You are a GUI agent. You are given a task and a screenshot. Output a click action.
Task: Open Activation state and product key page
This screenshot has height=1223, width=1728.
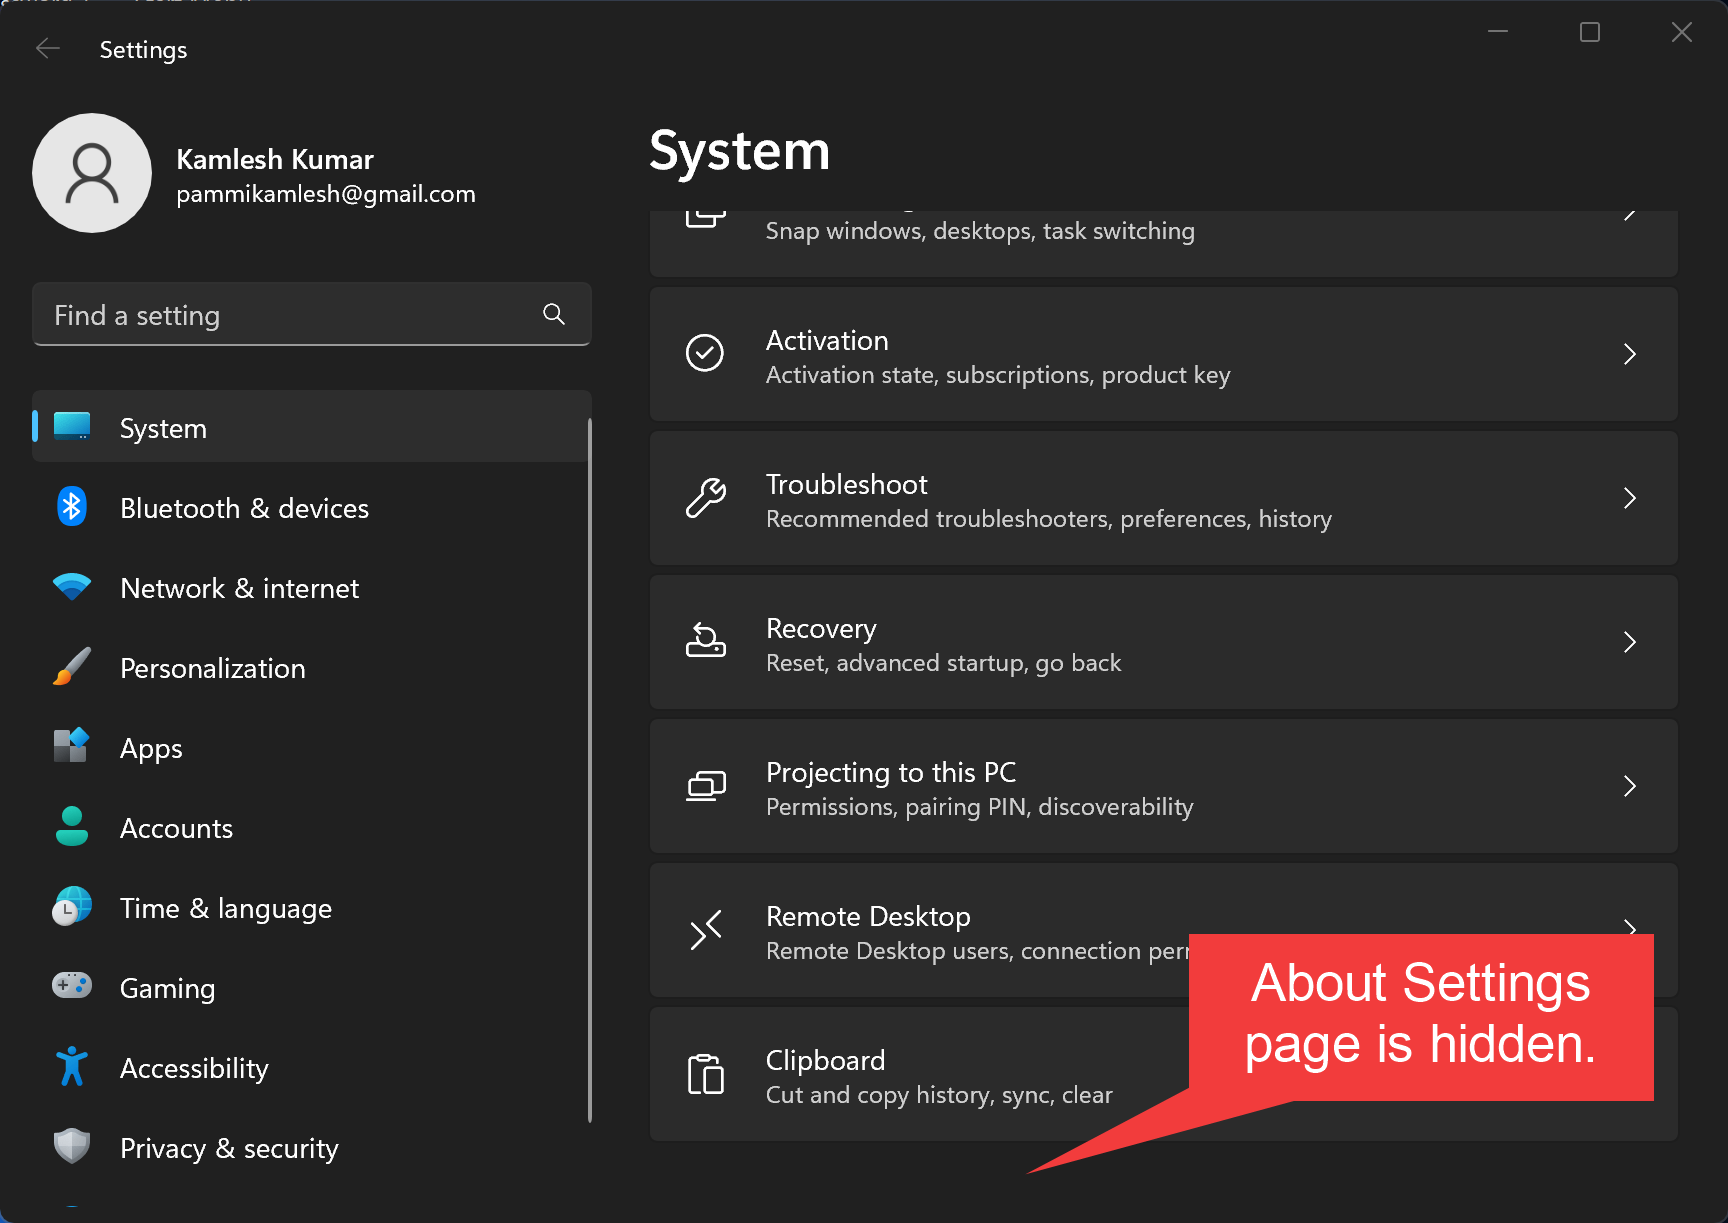click(x=1163, y=354)
